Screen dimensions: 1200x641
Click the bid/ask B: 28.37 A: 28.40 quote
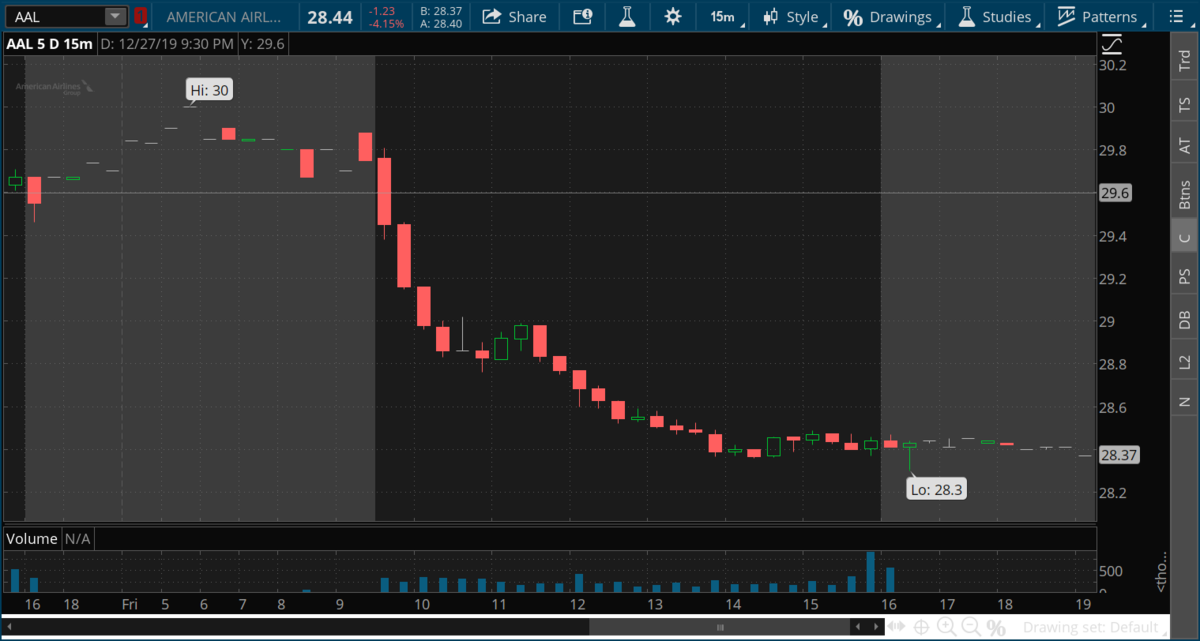pos(440,17)
